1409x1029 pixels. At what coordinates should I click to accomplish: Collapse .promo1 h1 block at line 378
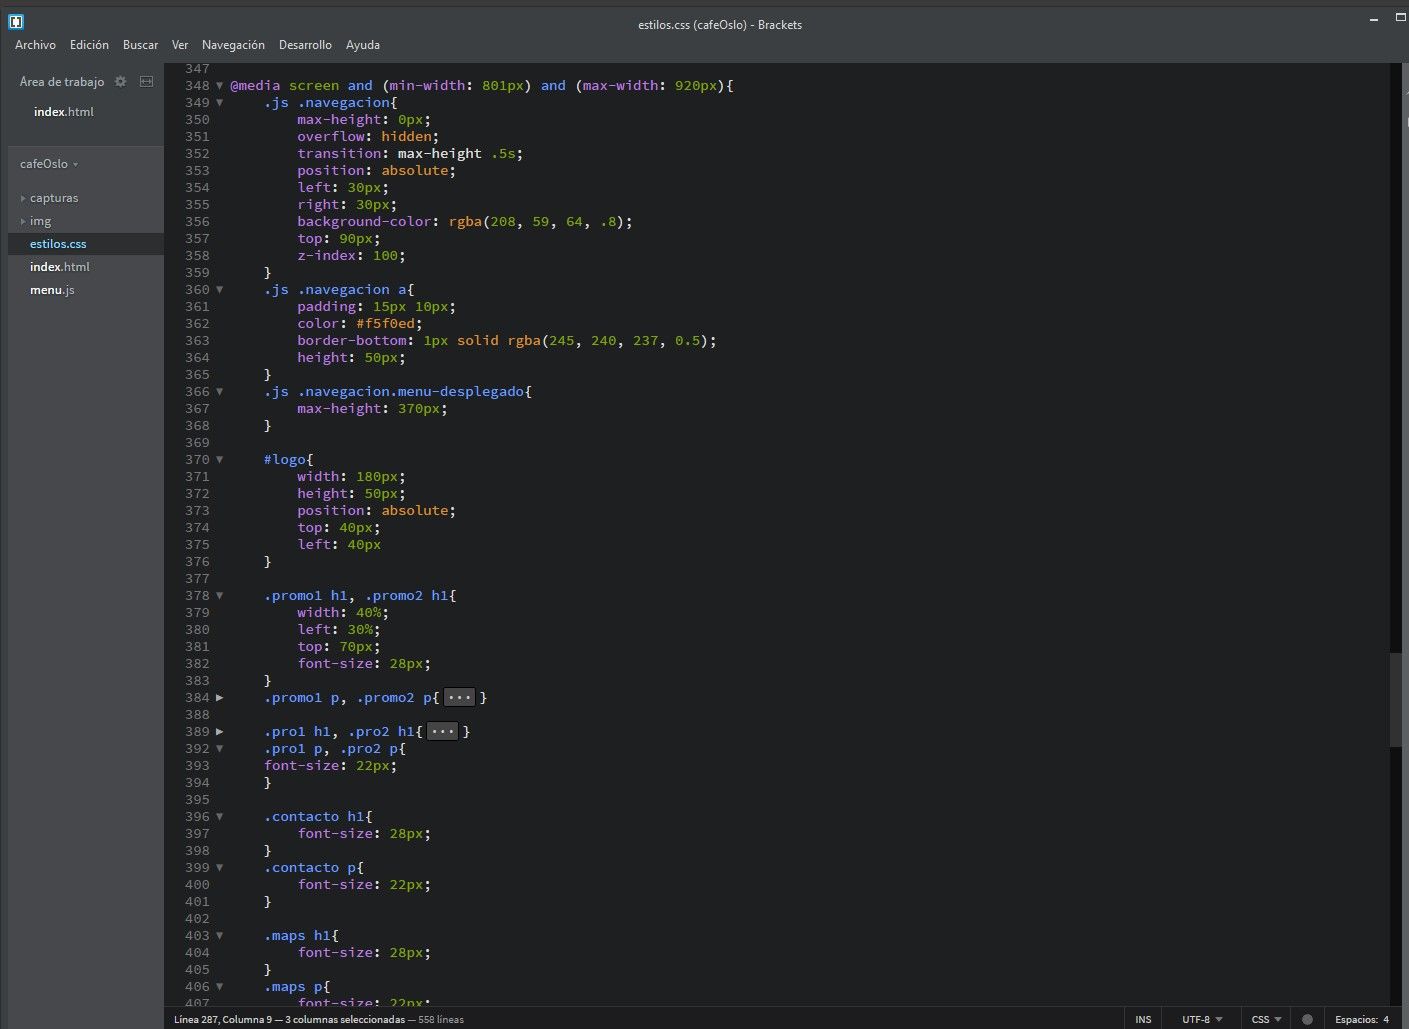(220, 596)
